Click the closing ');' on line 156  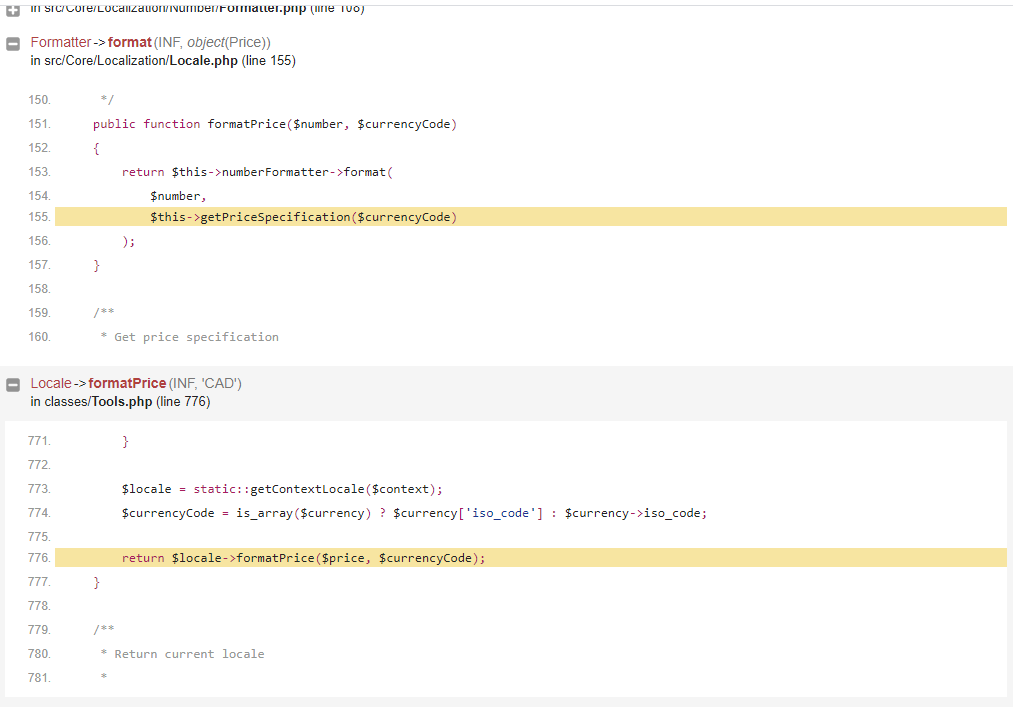pos(129,242)
